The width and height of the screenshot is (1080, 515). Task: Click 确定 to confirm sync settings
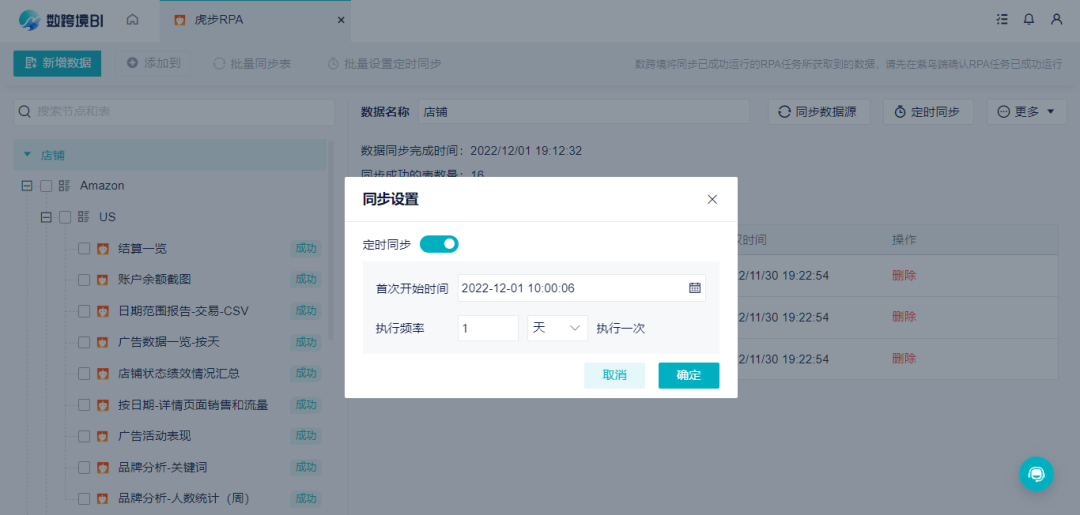coord(689,375)
